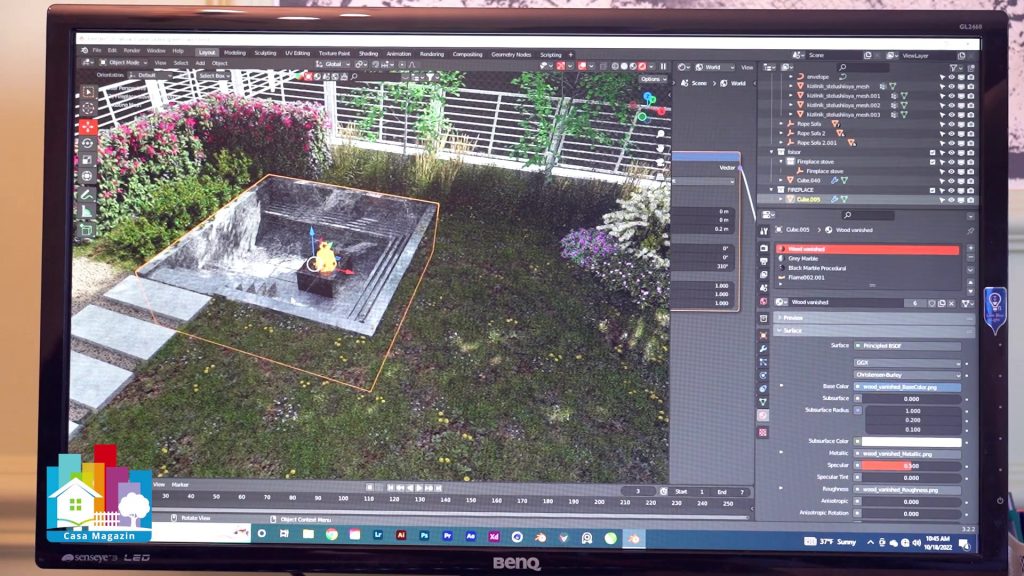Viewport: 1024px width, 576px height.
Task: Switch to the Shading workspace tab
Action: (x=368, y=53)
